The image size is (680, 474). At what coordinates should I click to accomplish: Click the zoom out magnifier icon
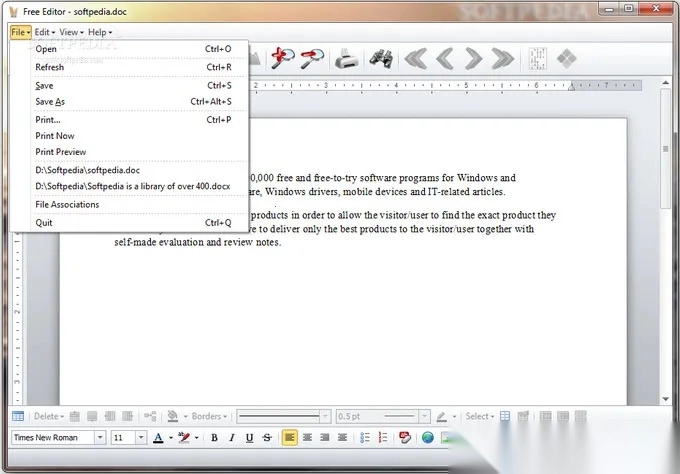(311, 59)
